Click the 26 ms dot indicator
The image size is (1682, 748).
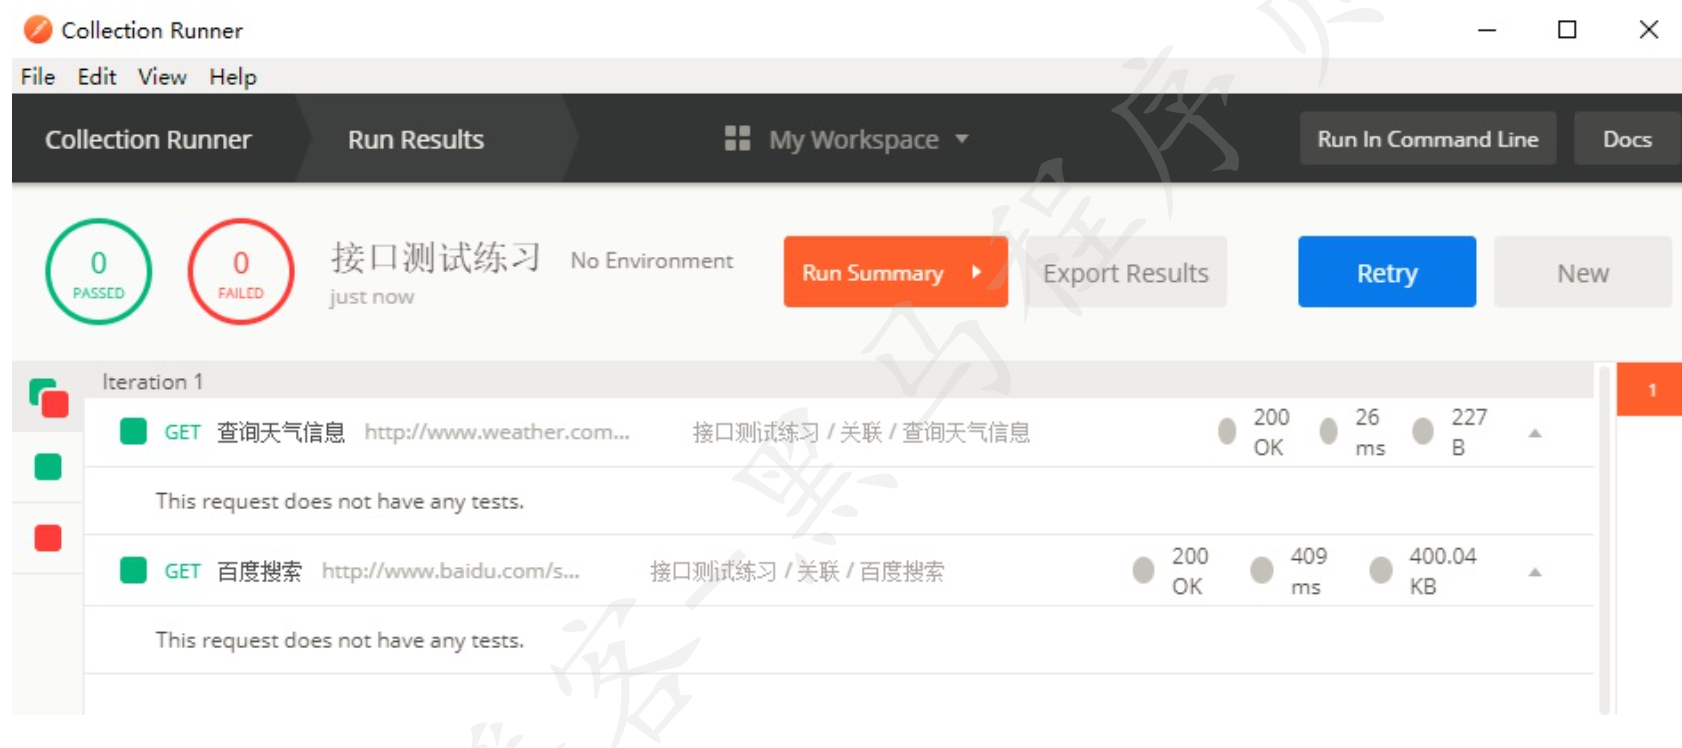click(x=1329, y=431)
